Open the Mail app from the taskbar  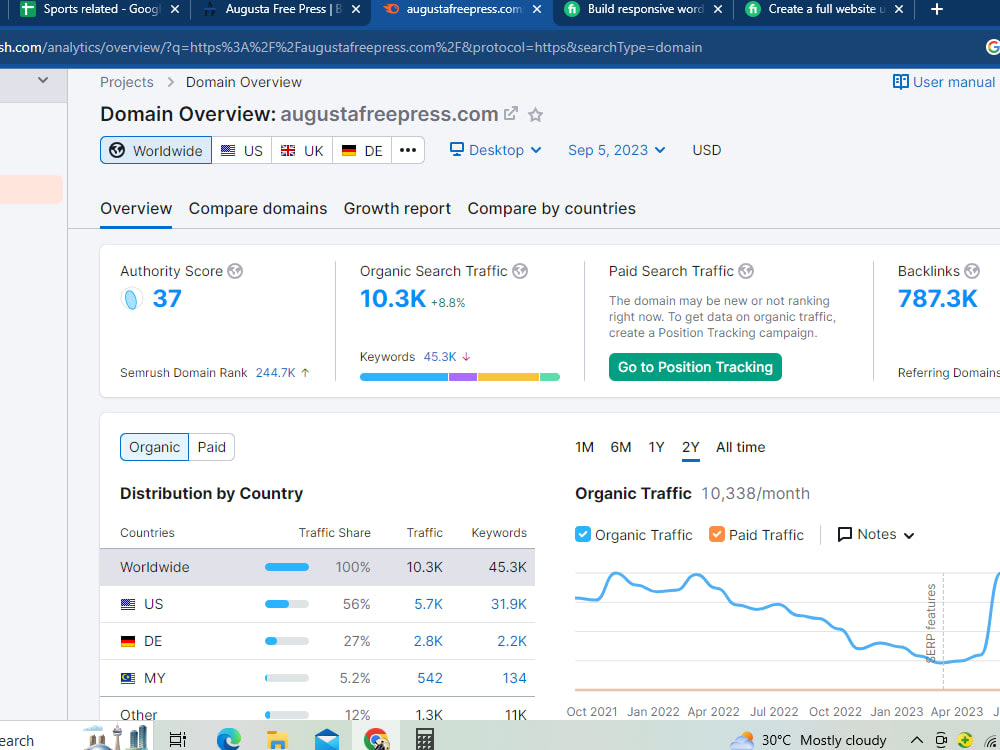[327, 739]
